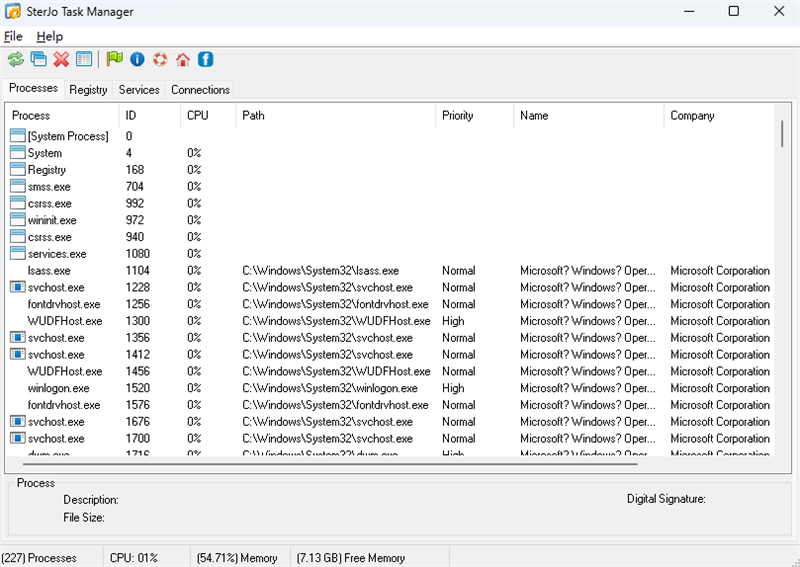Sort by the Process column header
Viewport: 800px width, 567px height.
[62, 115]
